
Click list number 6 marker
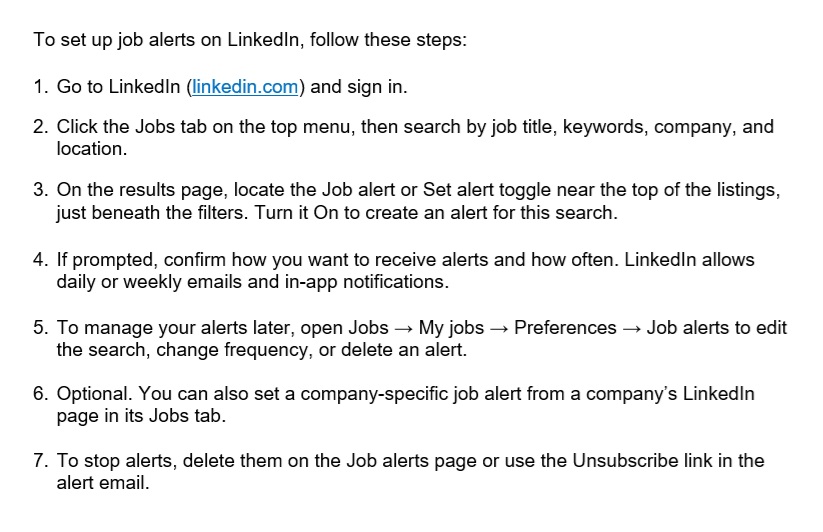[x=40, y=393]
